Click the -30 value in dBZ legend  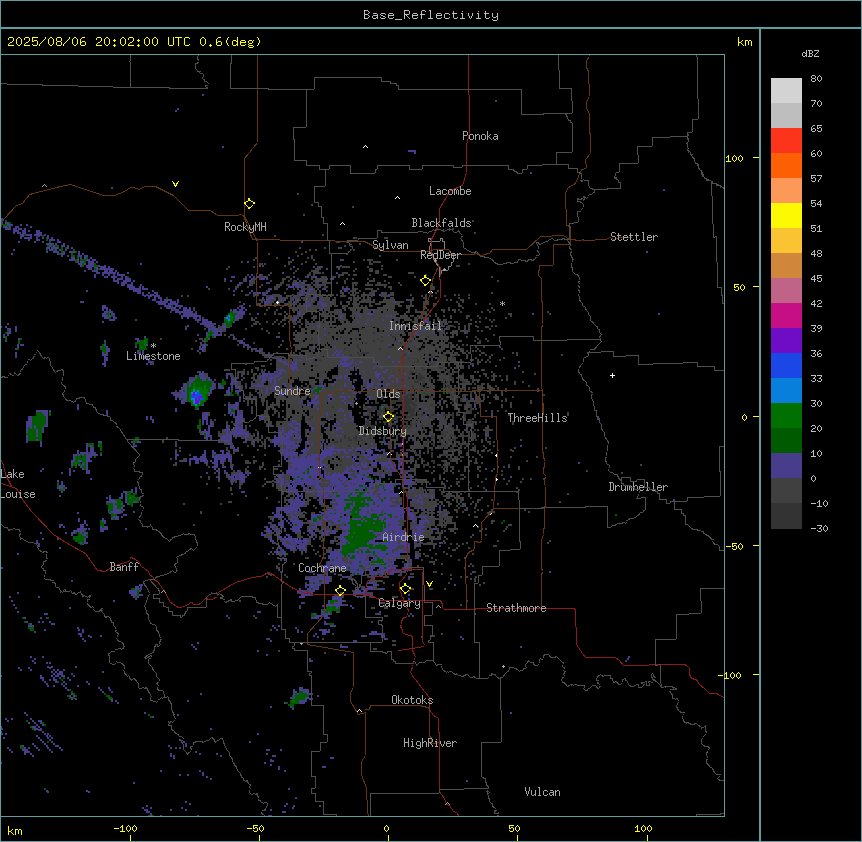(819, 528)
